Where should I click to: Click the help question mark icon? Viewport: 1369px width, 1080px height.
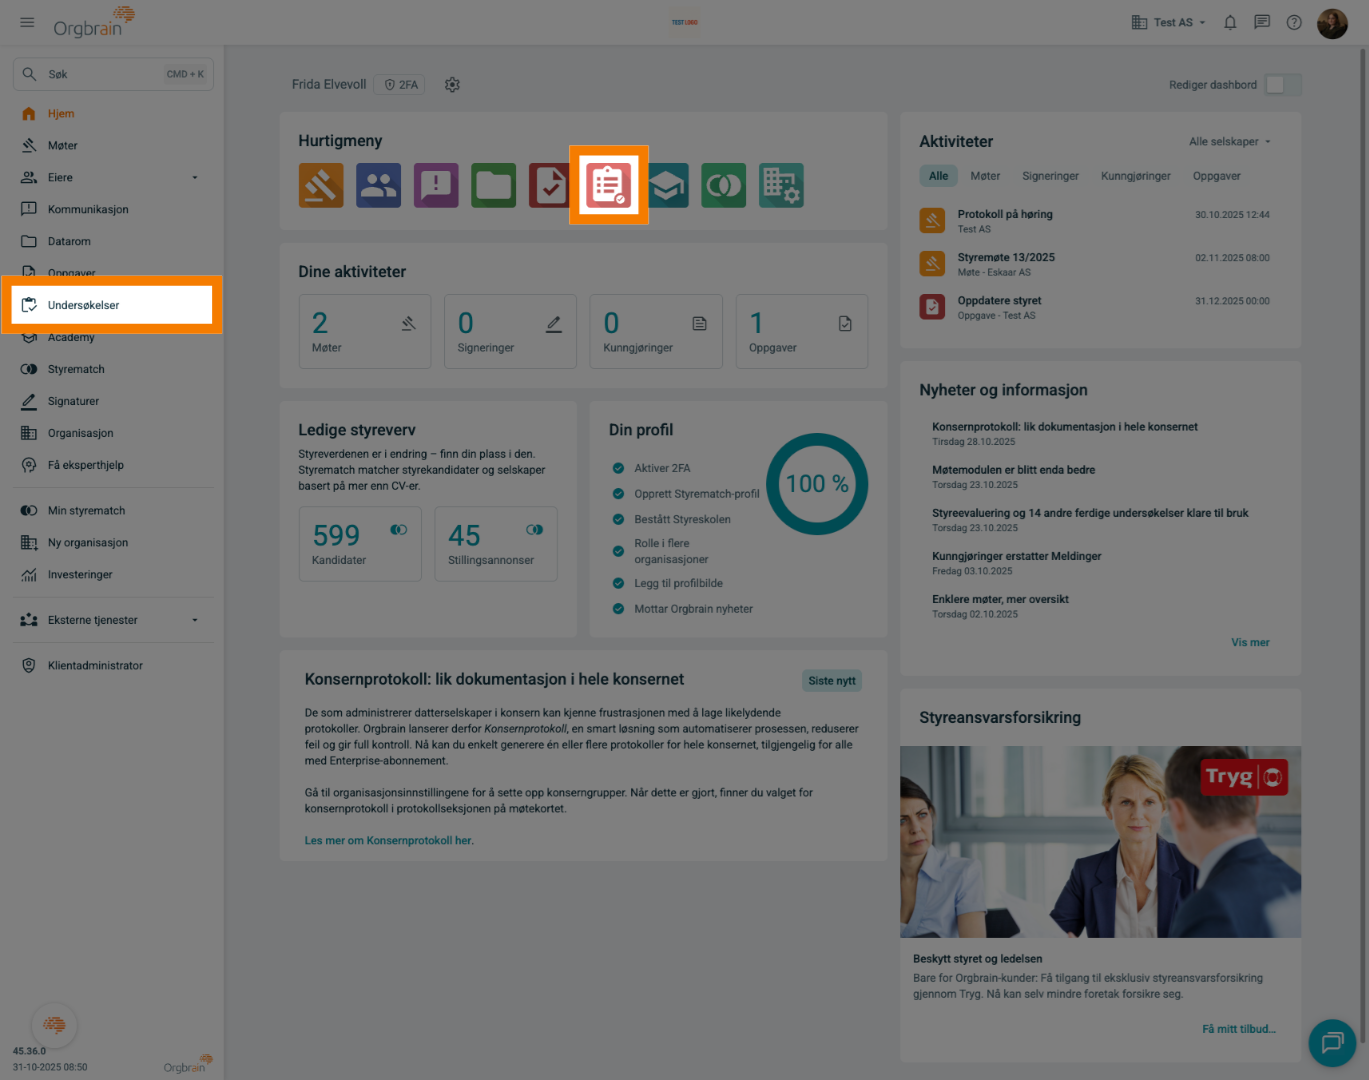coord(1294,22)
